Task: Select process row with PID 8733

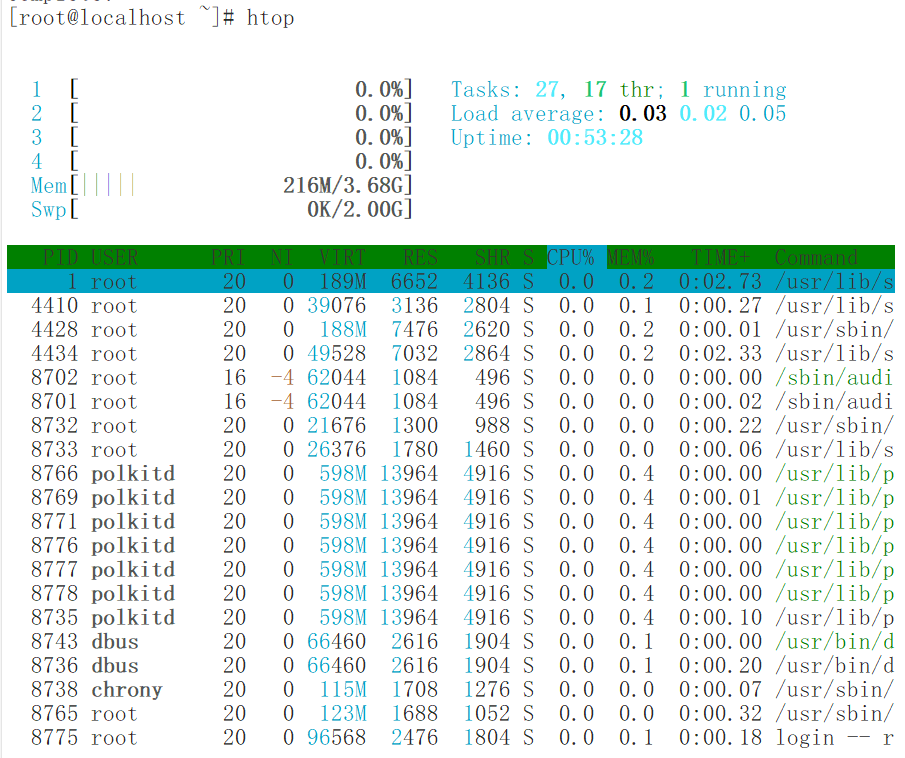Action: [x=451, y=450]
